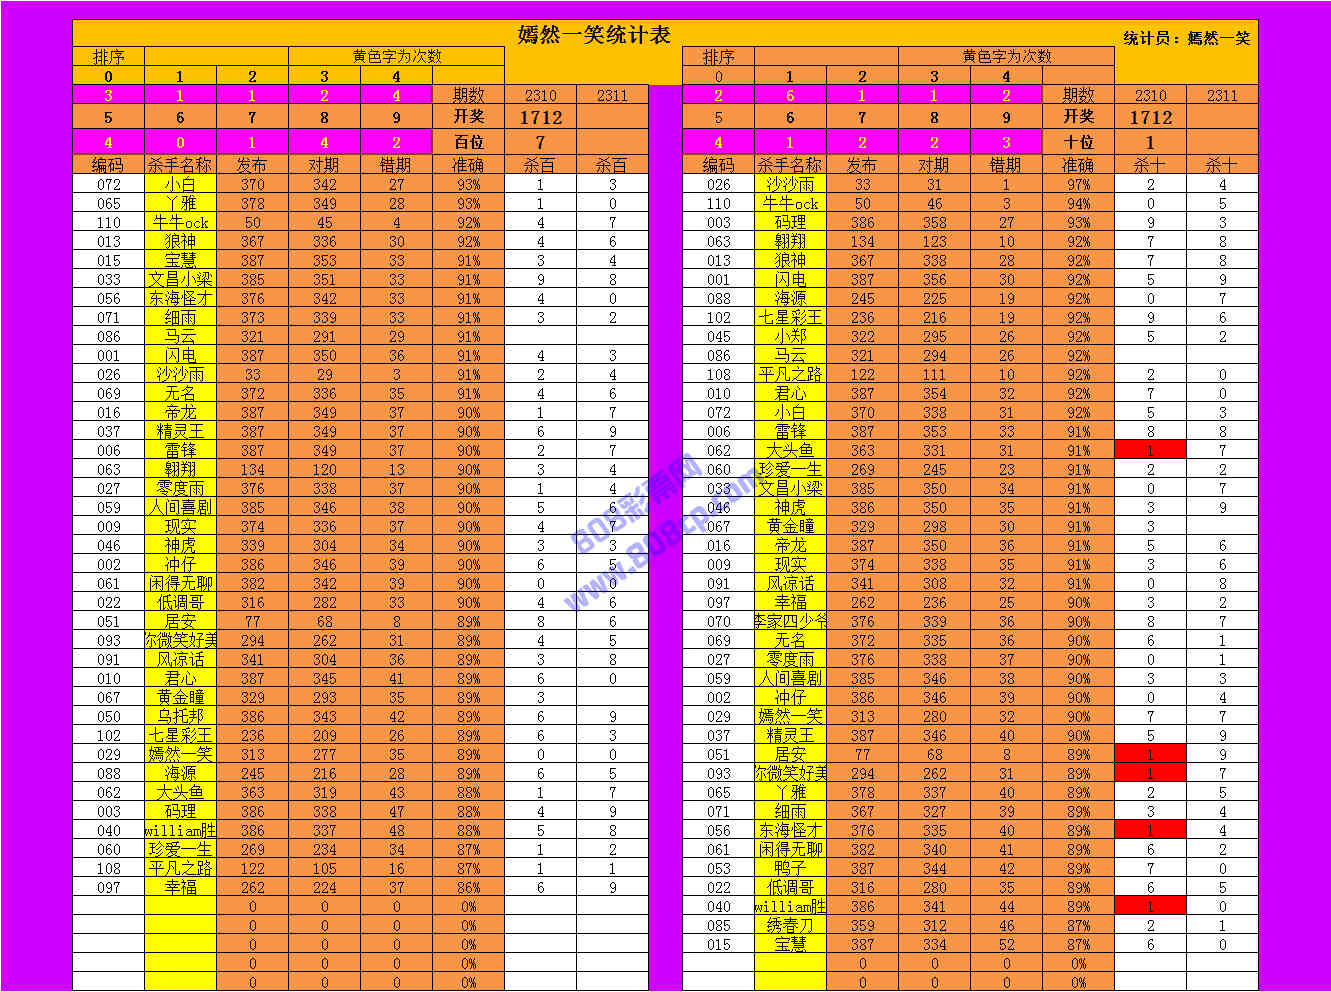The height and width of the screenshot is (992, 1331).
Task: Click red cell in 大头鱼 row, 十位 table
Action: click(1150, 450)
